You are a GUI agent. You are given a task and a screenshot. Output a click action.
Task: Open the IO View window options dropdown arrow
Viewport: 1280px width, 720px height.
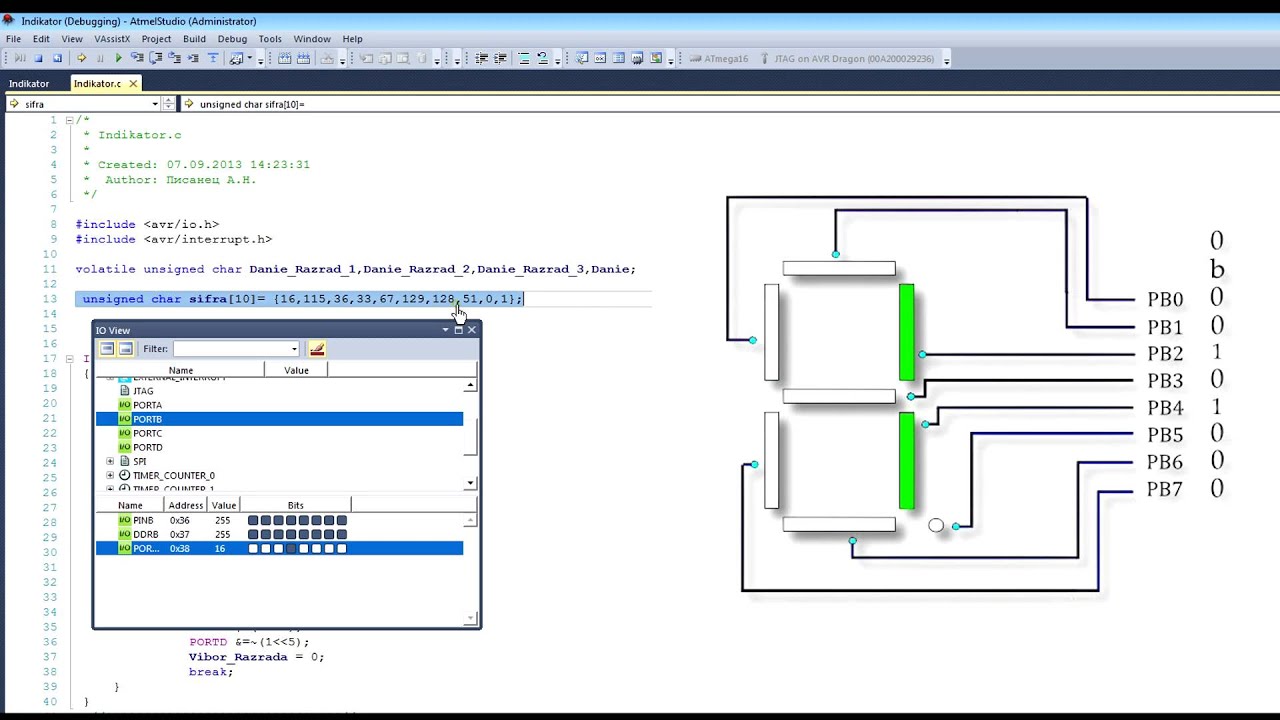click(446, 329)
